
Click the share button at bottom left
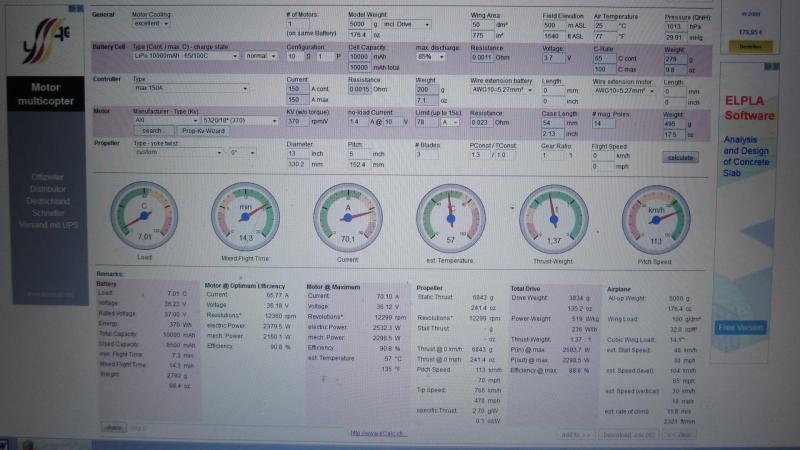coord(113,427)
